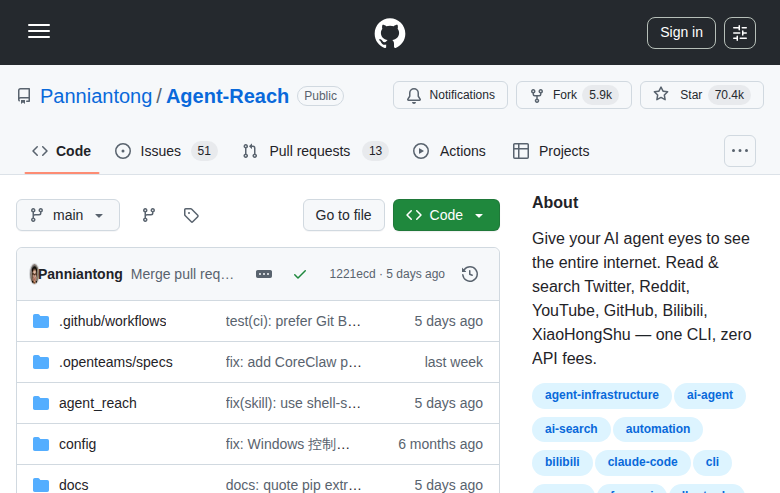Click the .github/workflows folder icon
The height and width of the screenshot is (493, 780).
tap(41, 321)
